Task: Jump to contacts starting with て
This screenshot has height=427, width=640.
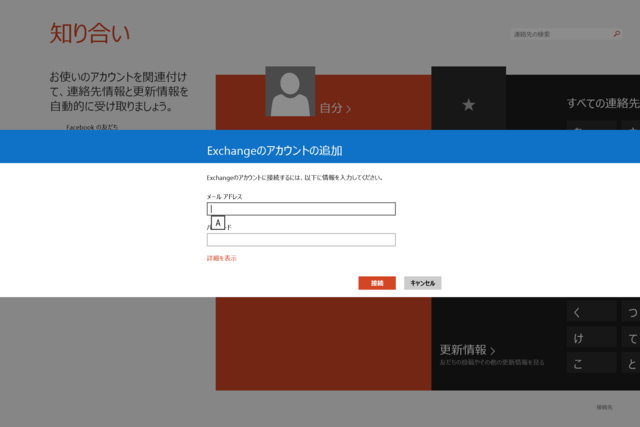Action: (x=631, y=338)
